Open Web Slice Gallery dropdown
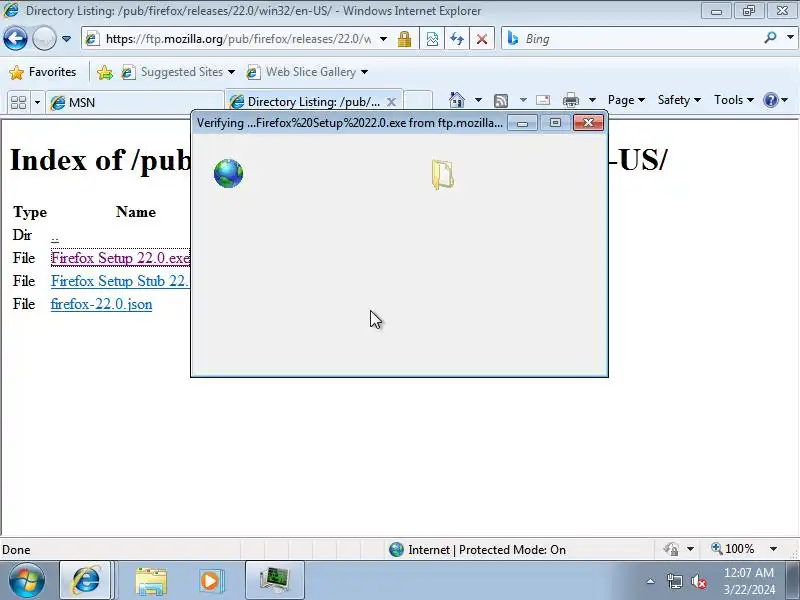 (x=307, y=72)
